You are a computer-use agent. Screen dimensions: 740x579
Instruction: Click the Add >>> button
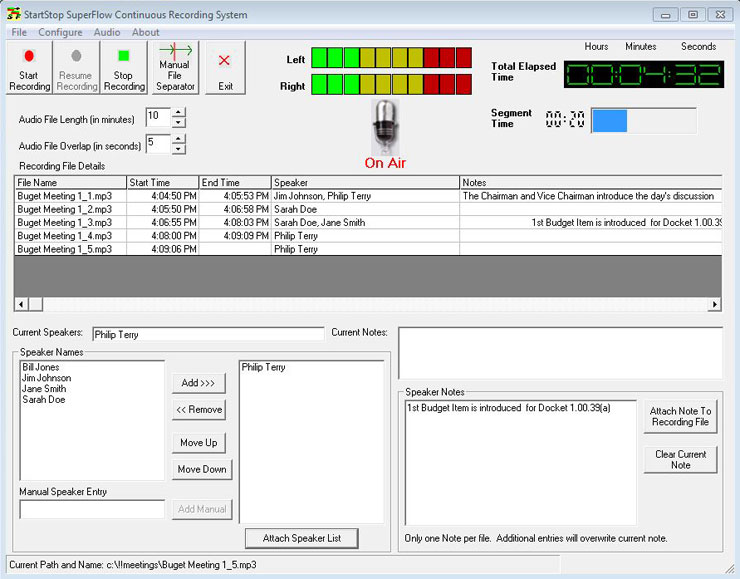tap(198, 383)
